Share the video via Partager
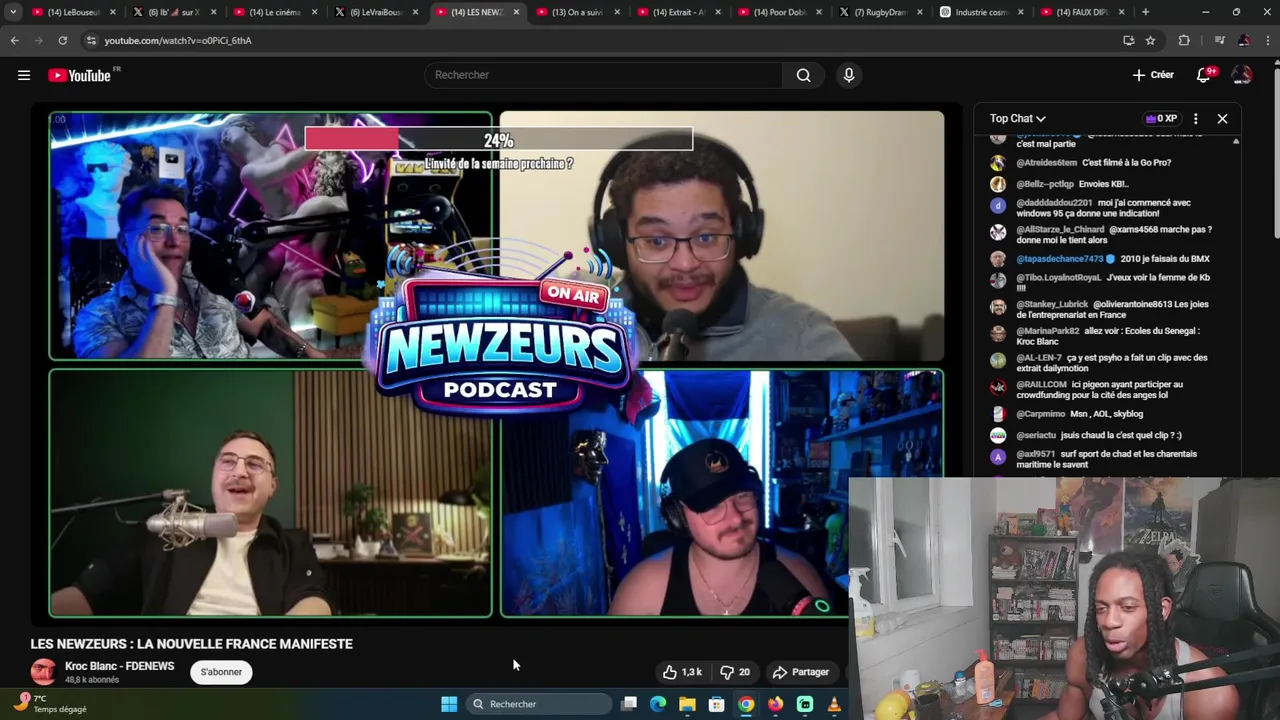The height and width of the screenshot is (720, 1280). 801,672
